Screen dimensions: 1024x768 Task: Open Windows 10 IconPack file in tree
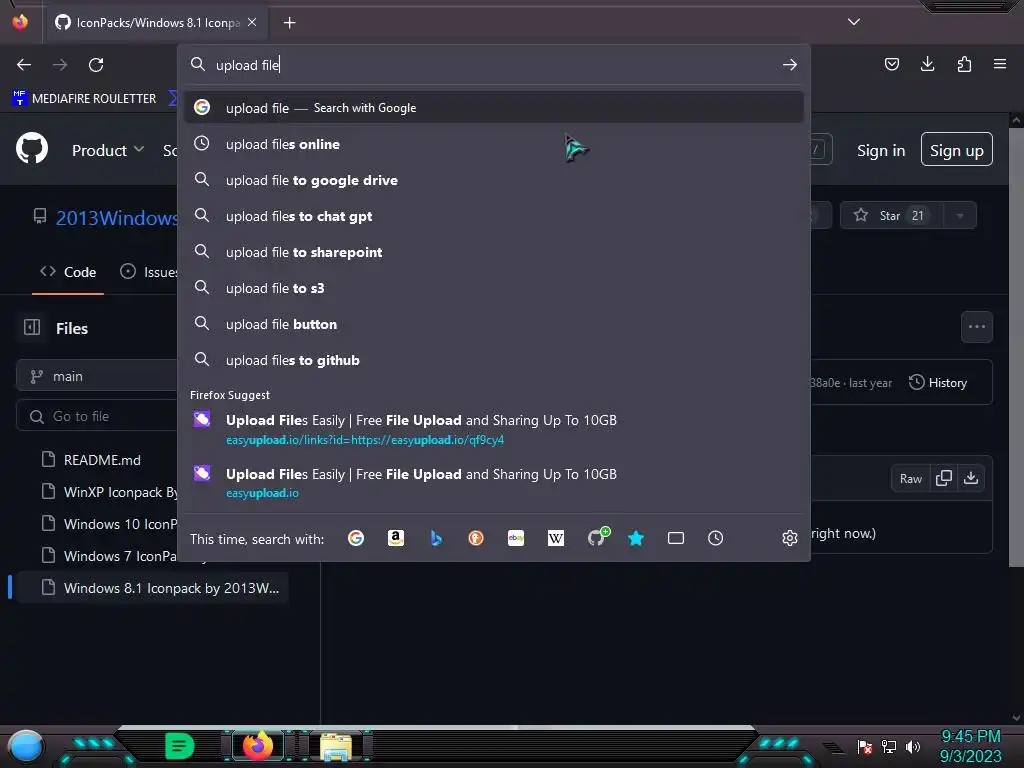(108, 524)
